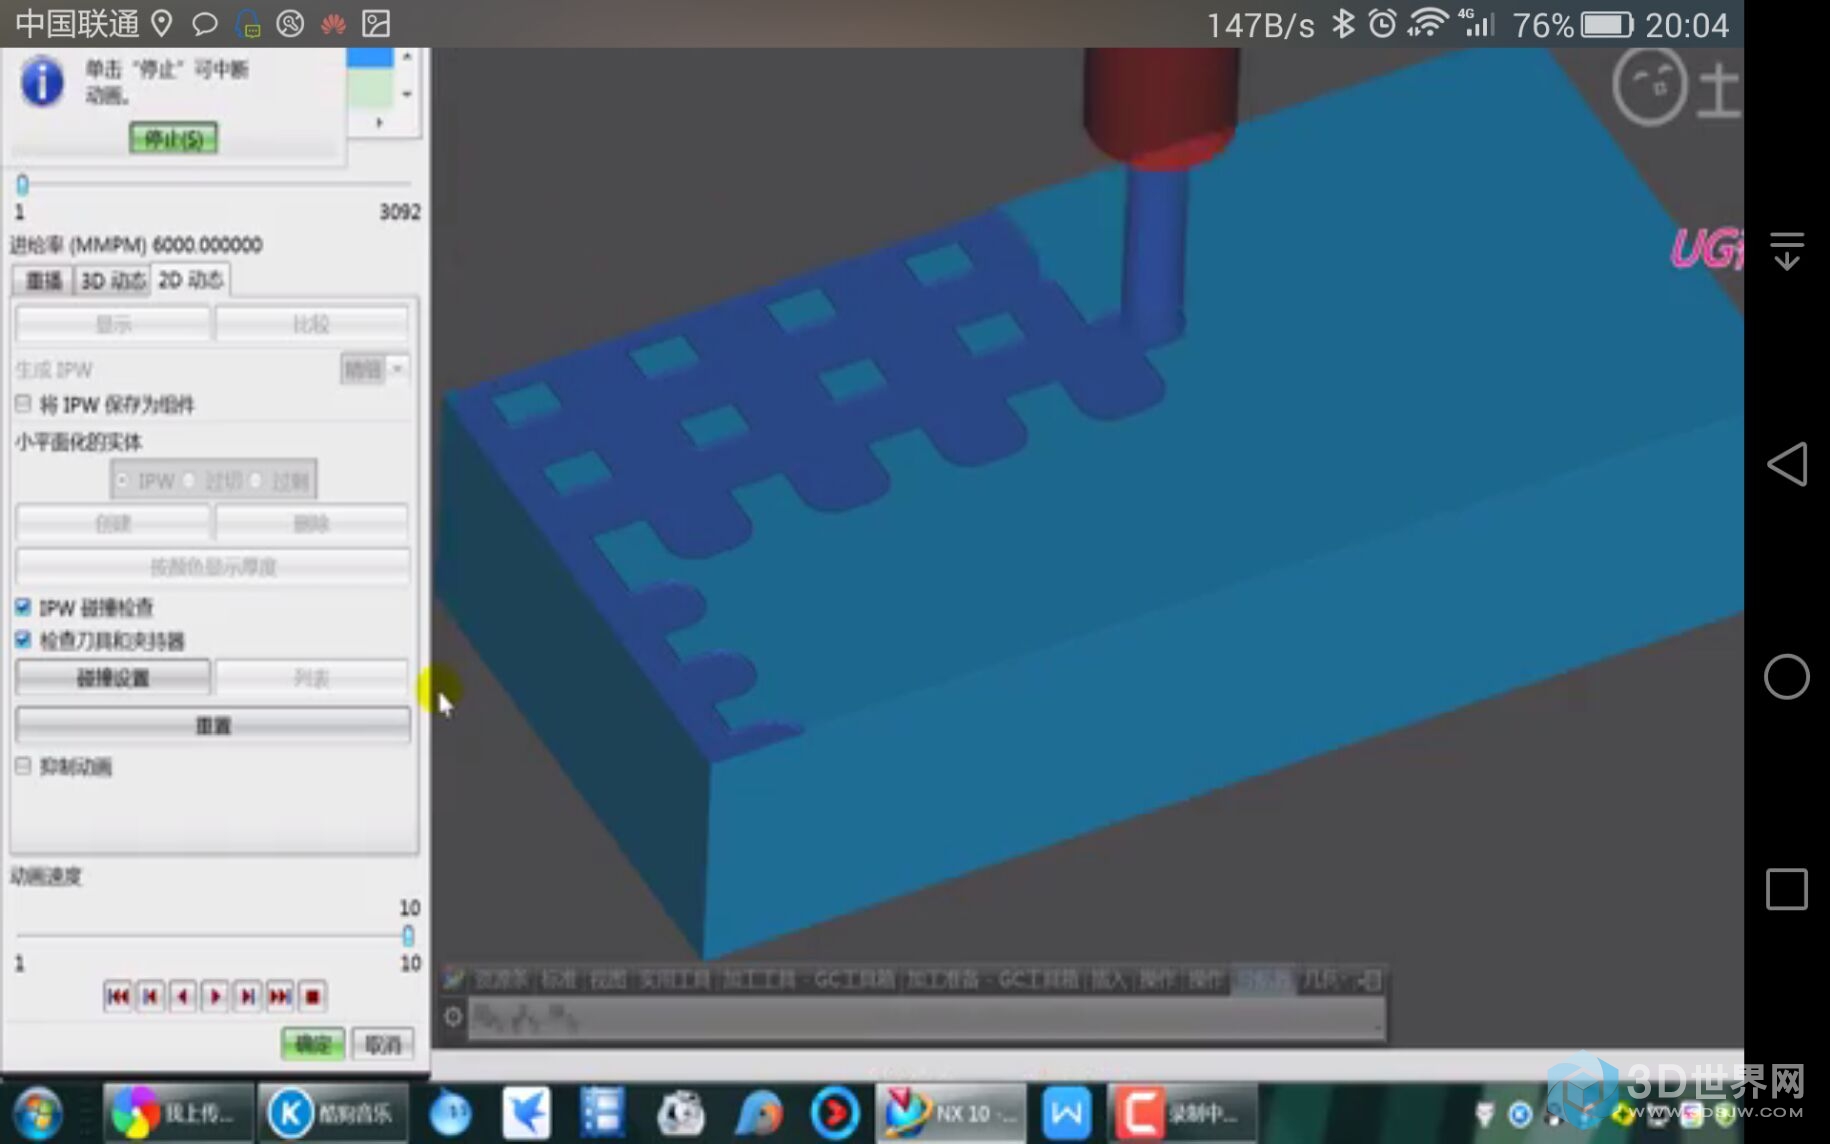This screenshot has width=1830, height=1144.
Task: Open the 标准 toolbar tab
Action: tap(559, 979)
